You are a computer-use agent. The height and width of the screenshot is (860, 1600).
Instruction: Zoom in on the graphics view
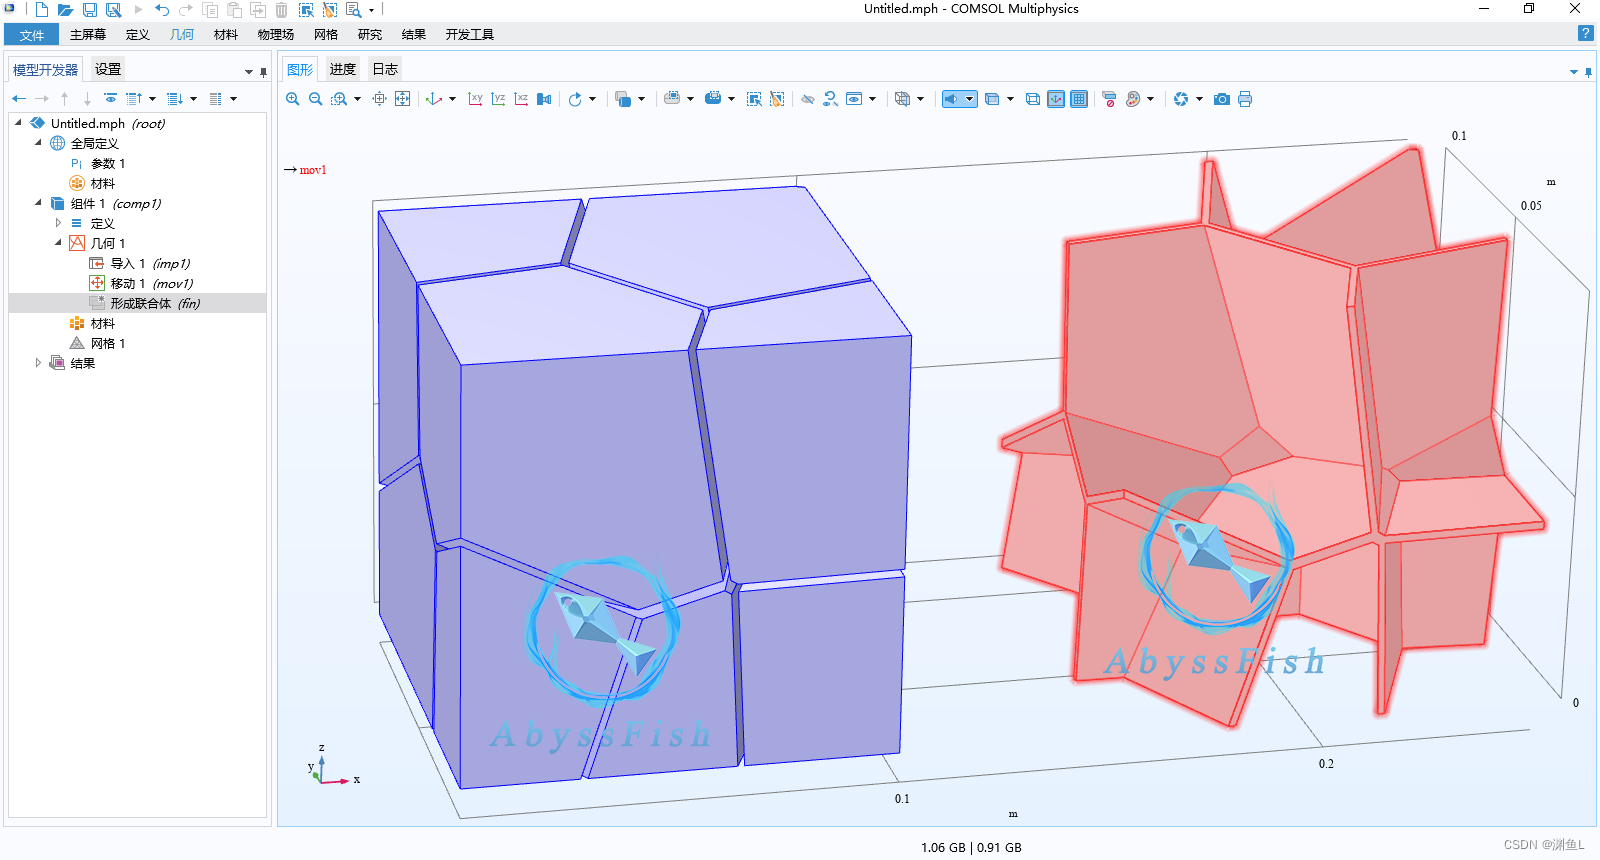click(293, 99)
